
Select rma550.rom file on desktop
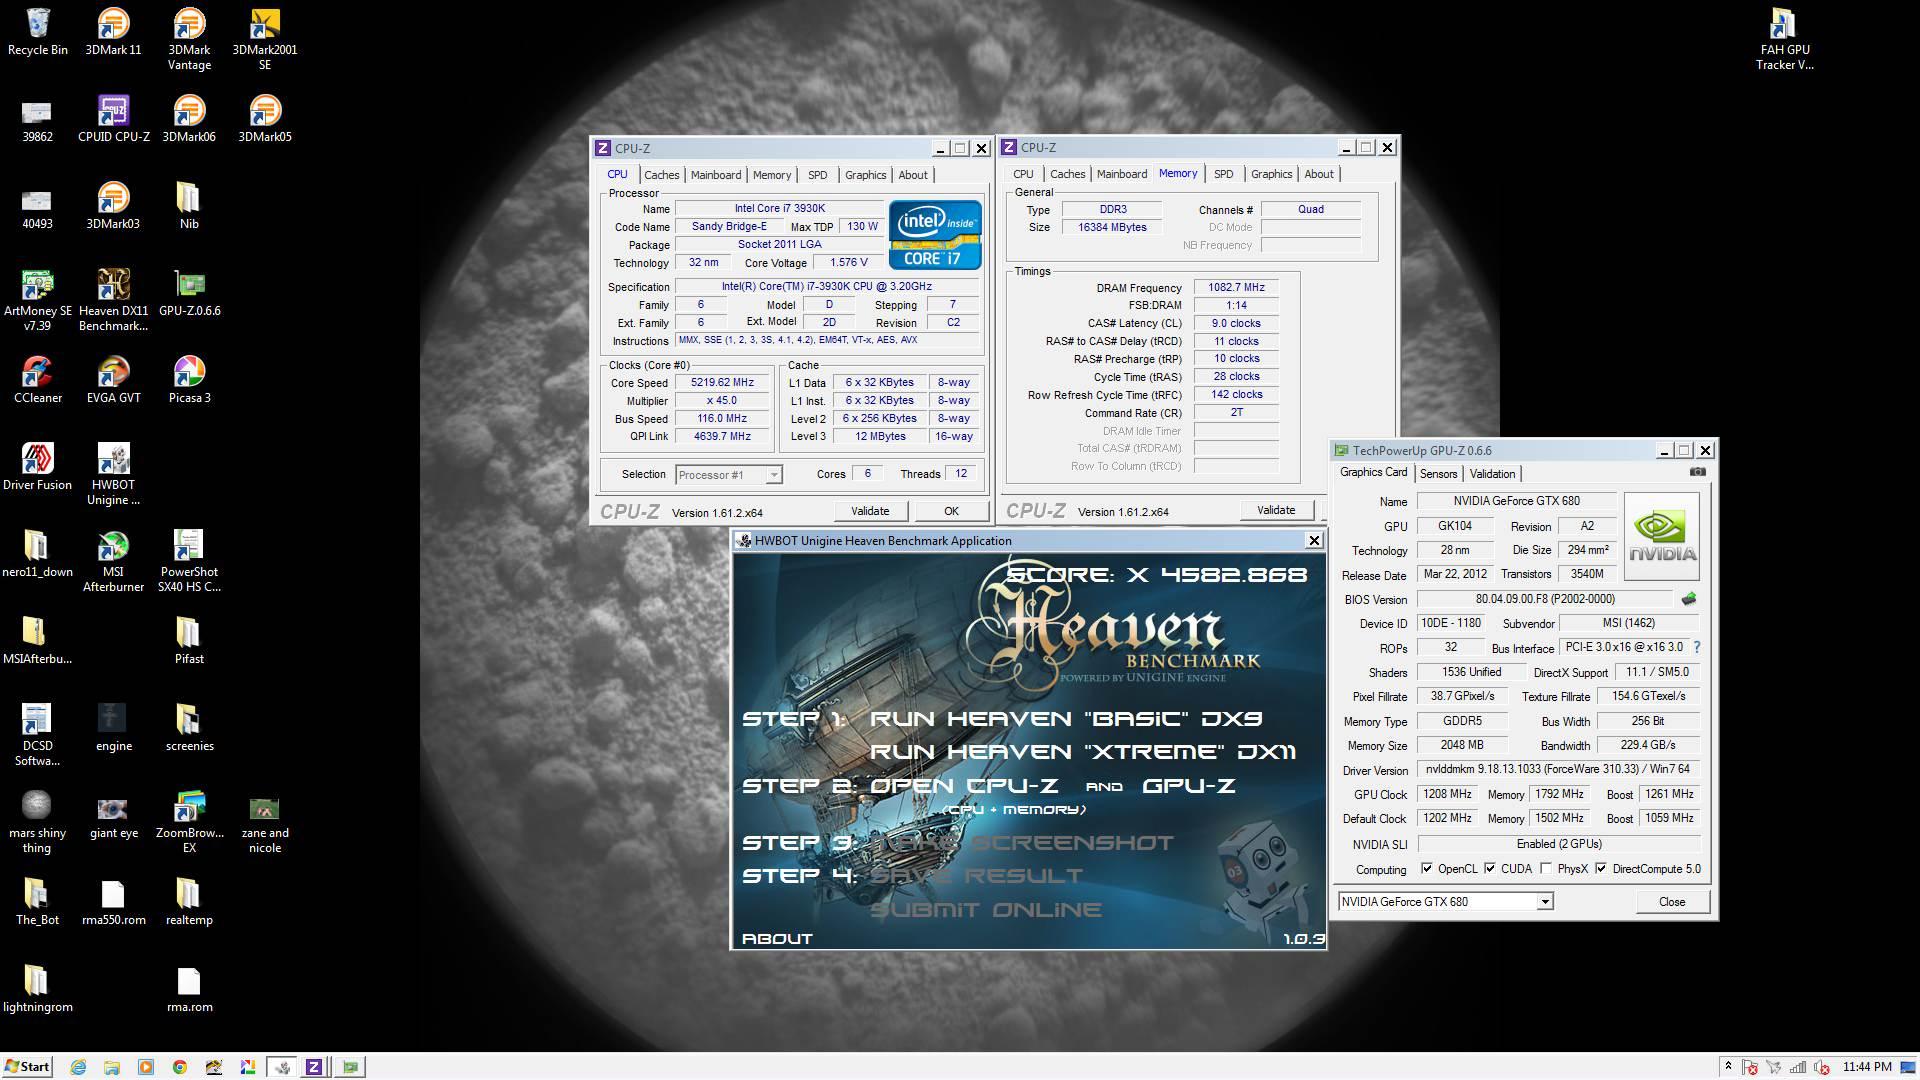pyautogui.click(x=113, y=901)
